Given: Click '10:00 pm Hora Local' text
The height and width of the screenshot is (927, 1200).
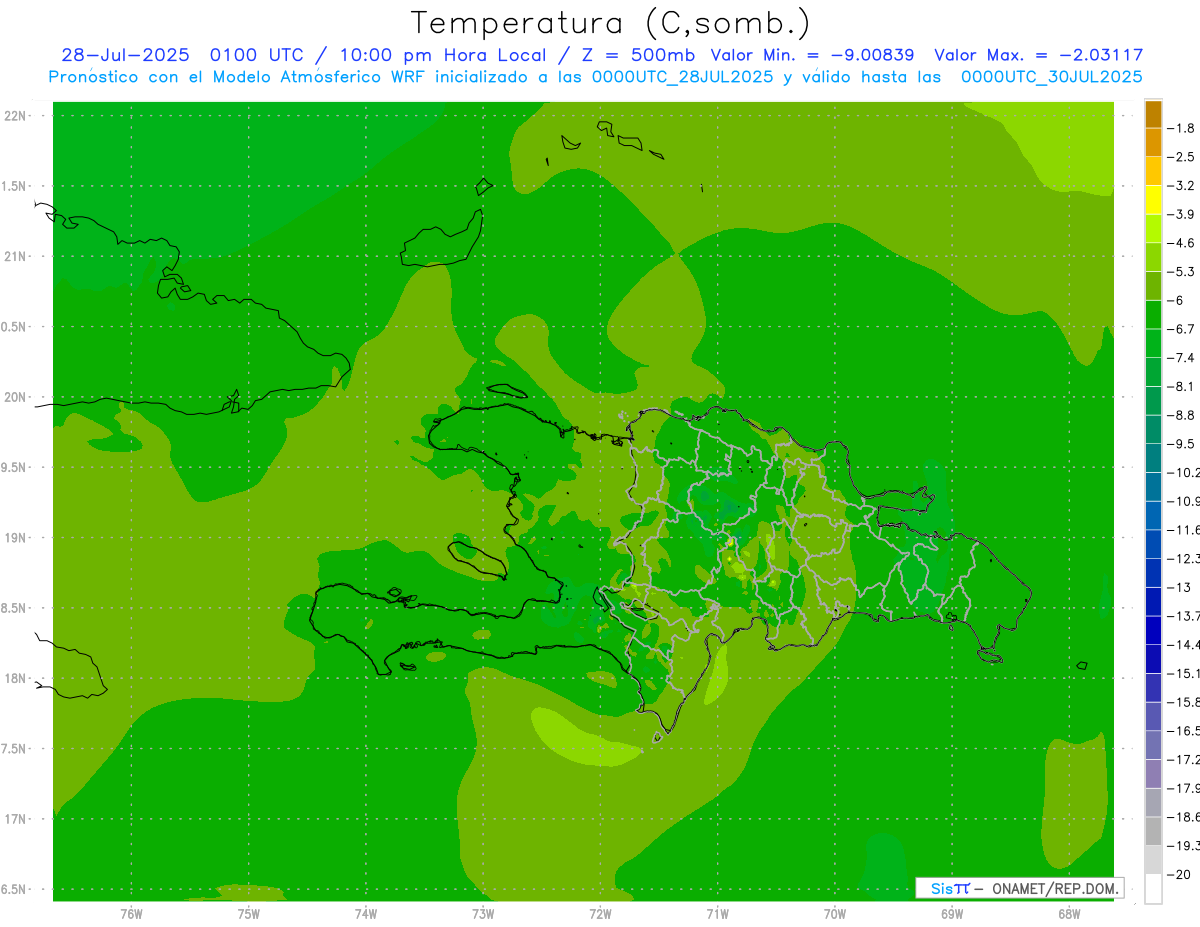Looking at the screenshot, I should coord(442,55).
